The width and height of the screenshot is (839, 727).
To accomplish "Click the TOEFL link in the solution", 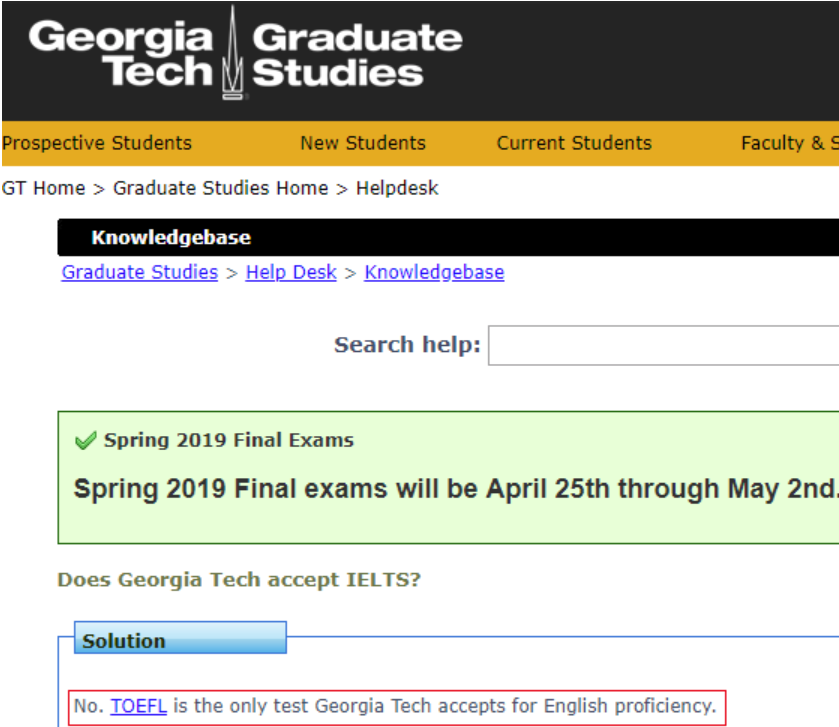I will [138, 706].
